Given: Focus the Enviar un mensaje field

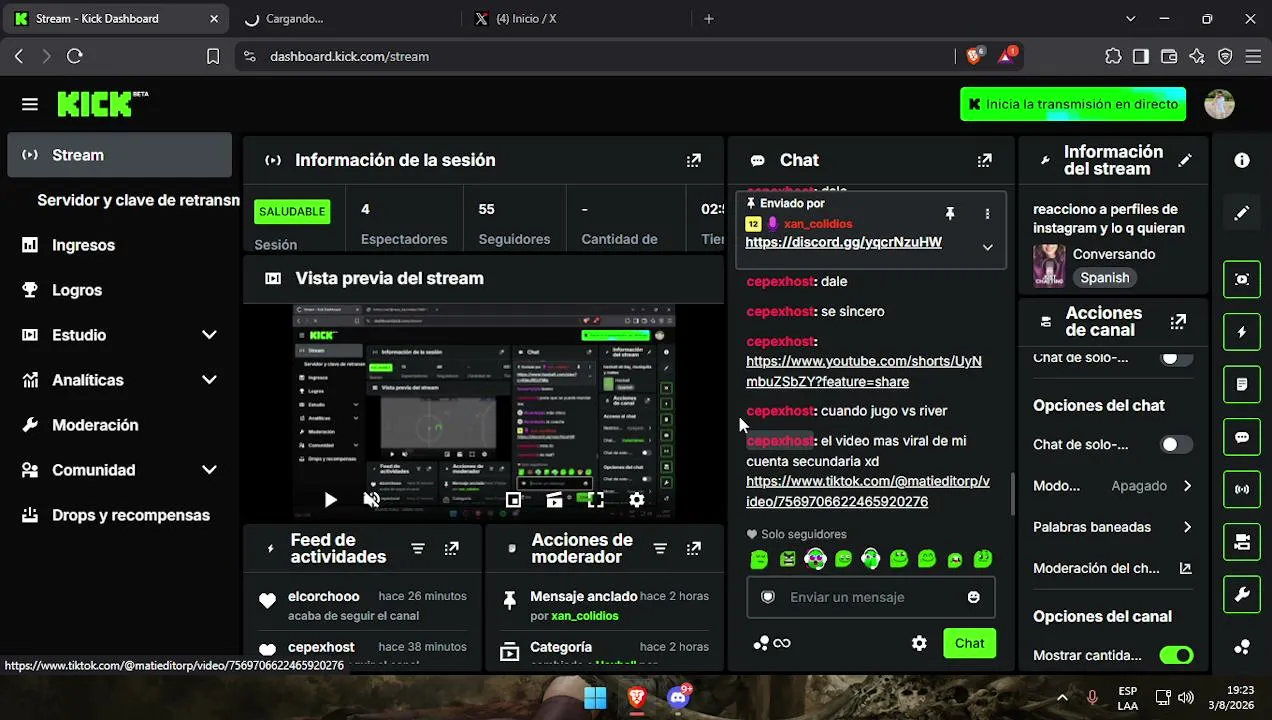Looking at the screenshot, I should click(x=870, y=597).
